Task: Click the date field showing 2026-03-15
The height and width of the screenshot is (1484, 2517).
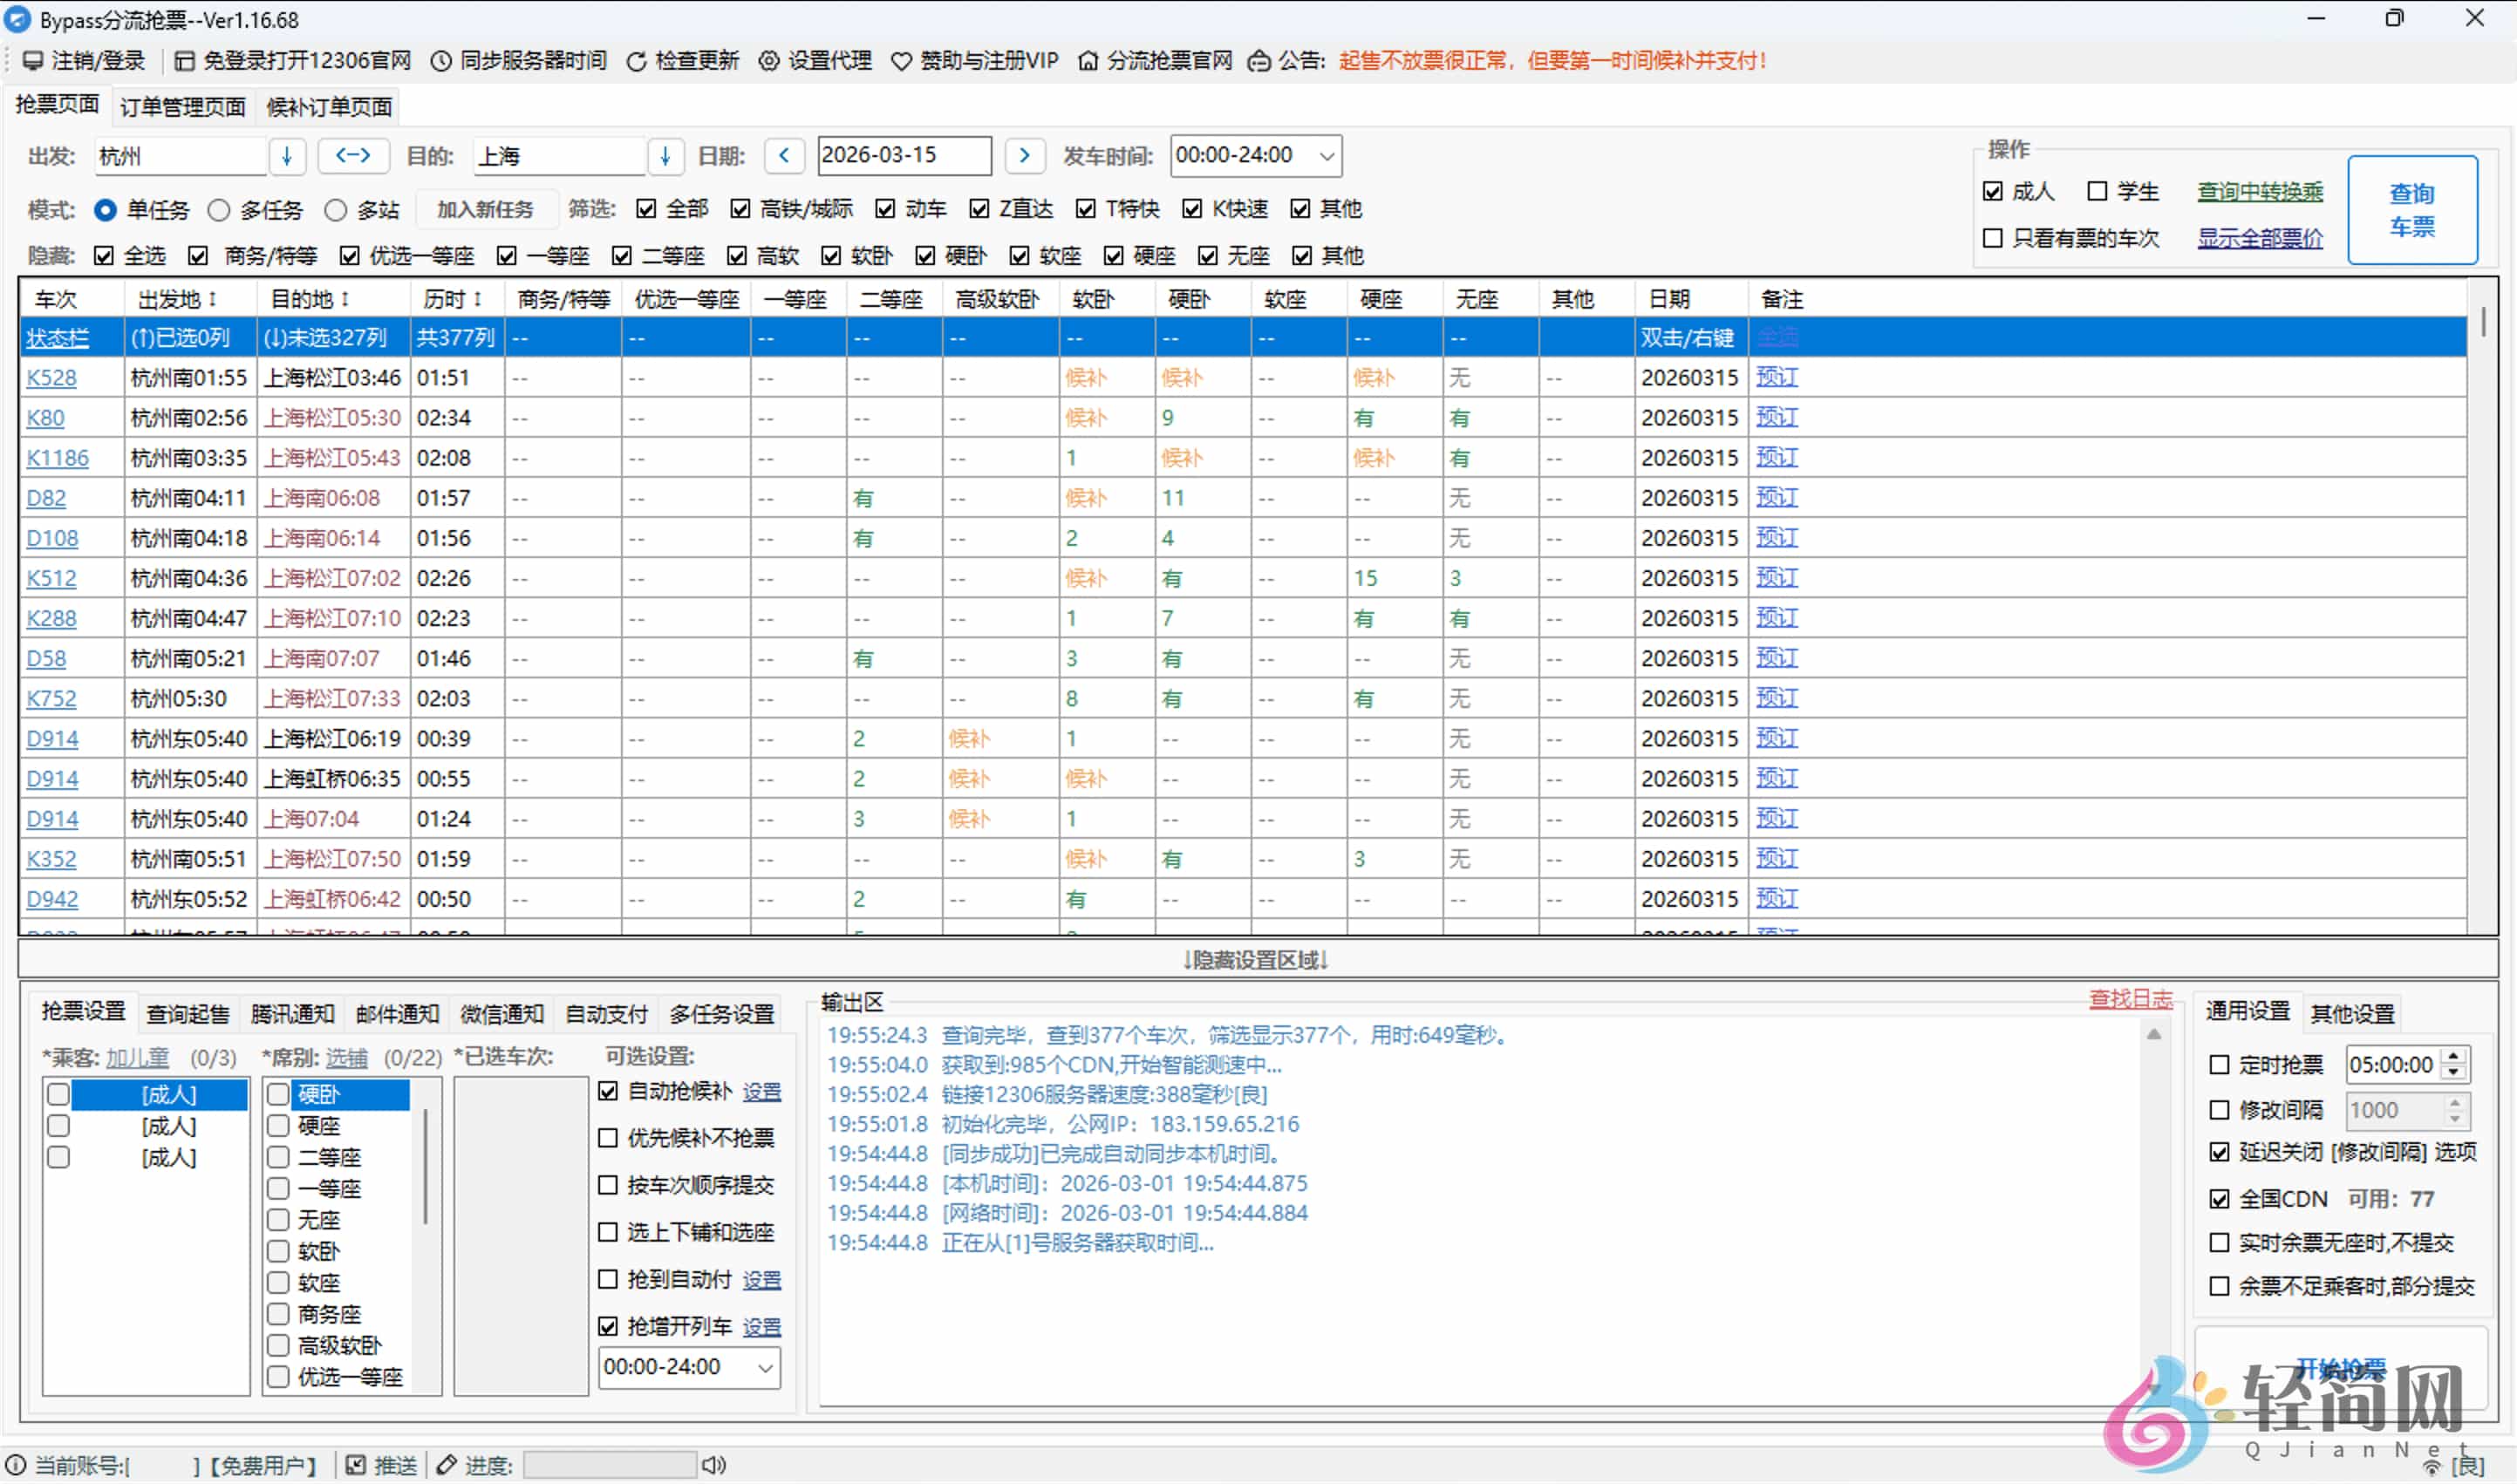Action: point(902,156)
